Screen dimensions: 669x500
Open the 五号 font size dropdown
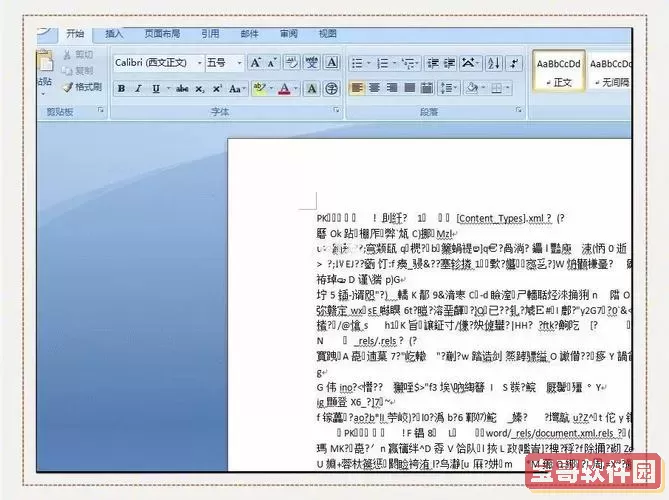tap(239, 63)
